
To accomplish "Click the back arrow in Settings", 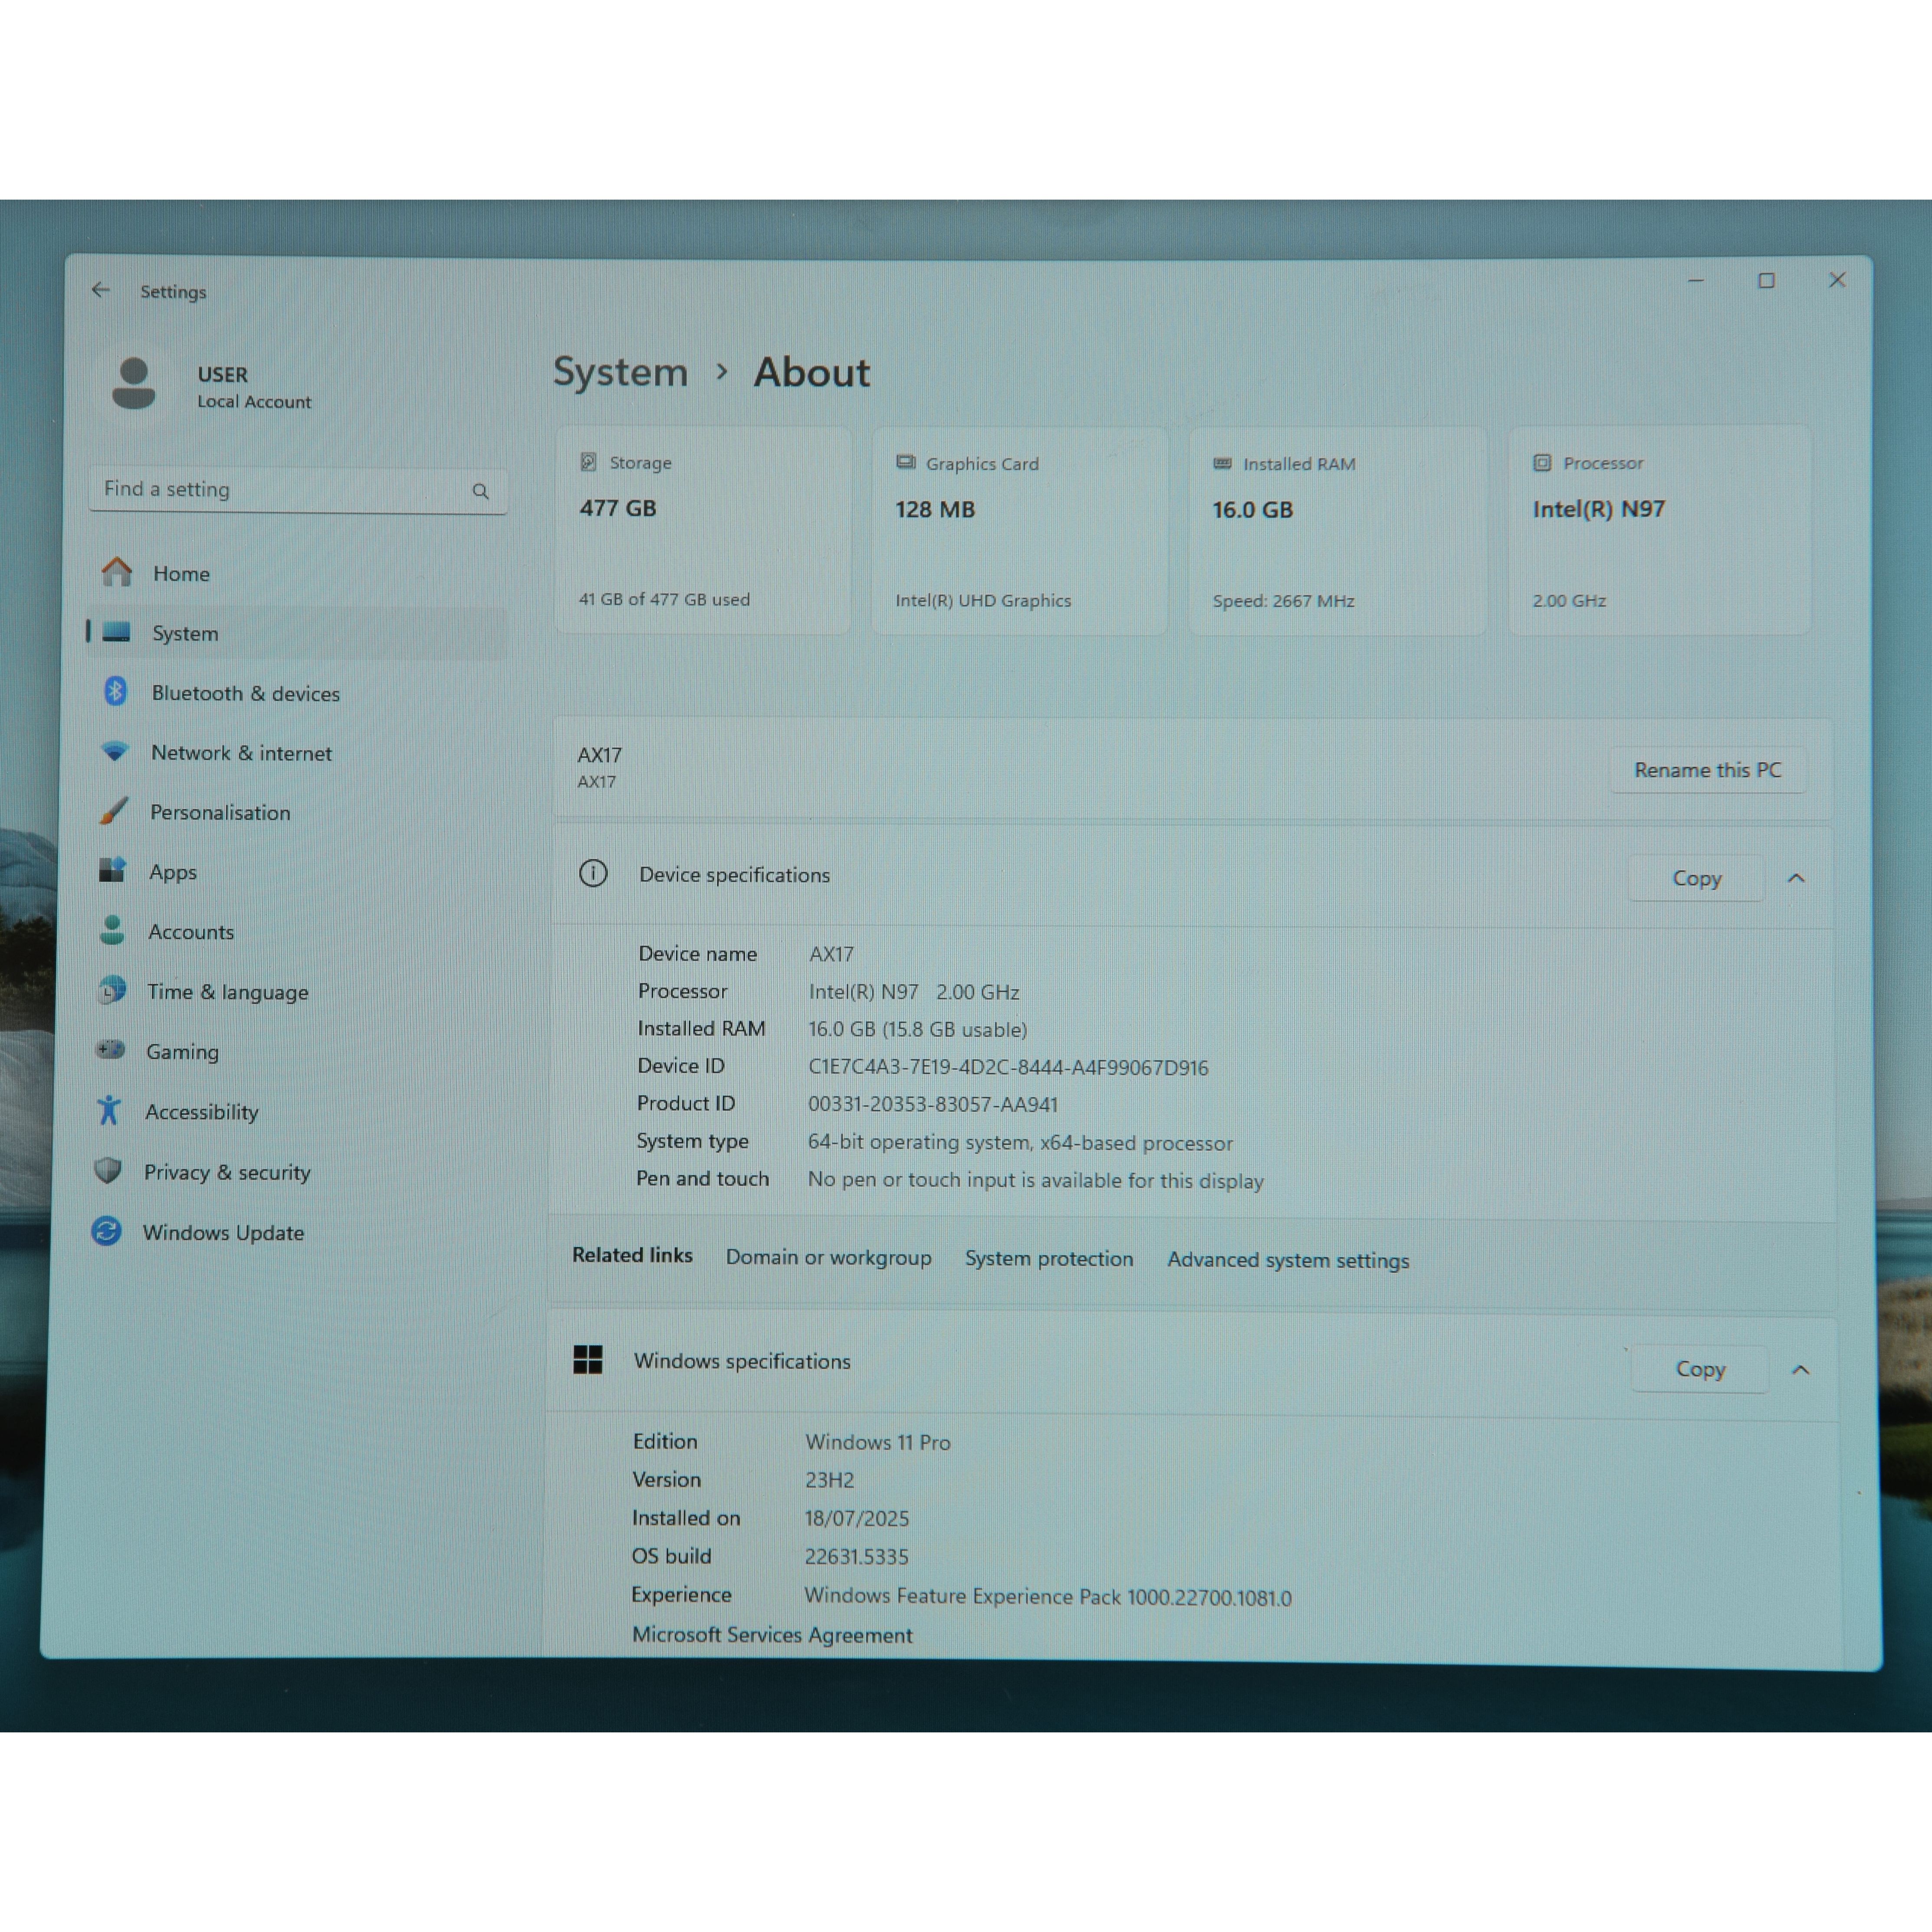I will tap(101, 290).
